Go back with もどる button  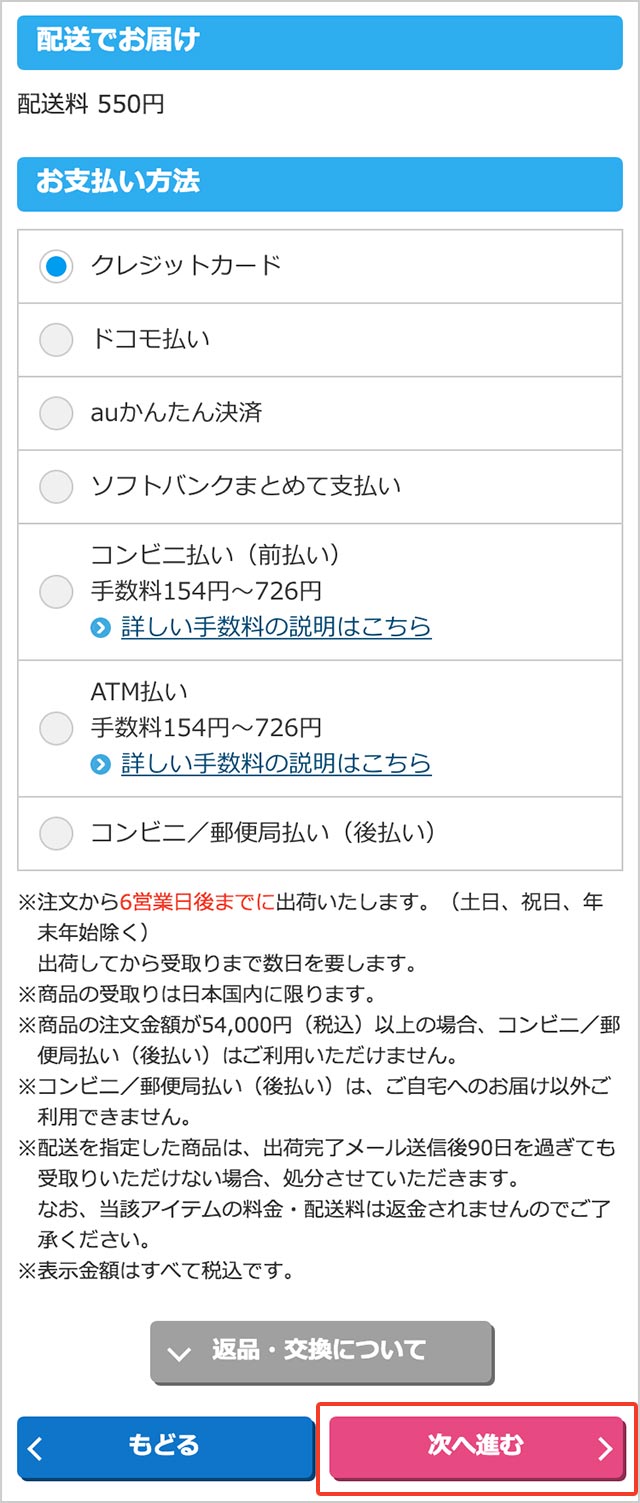tap(165, 1446)
